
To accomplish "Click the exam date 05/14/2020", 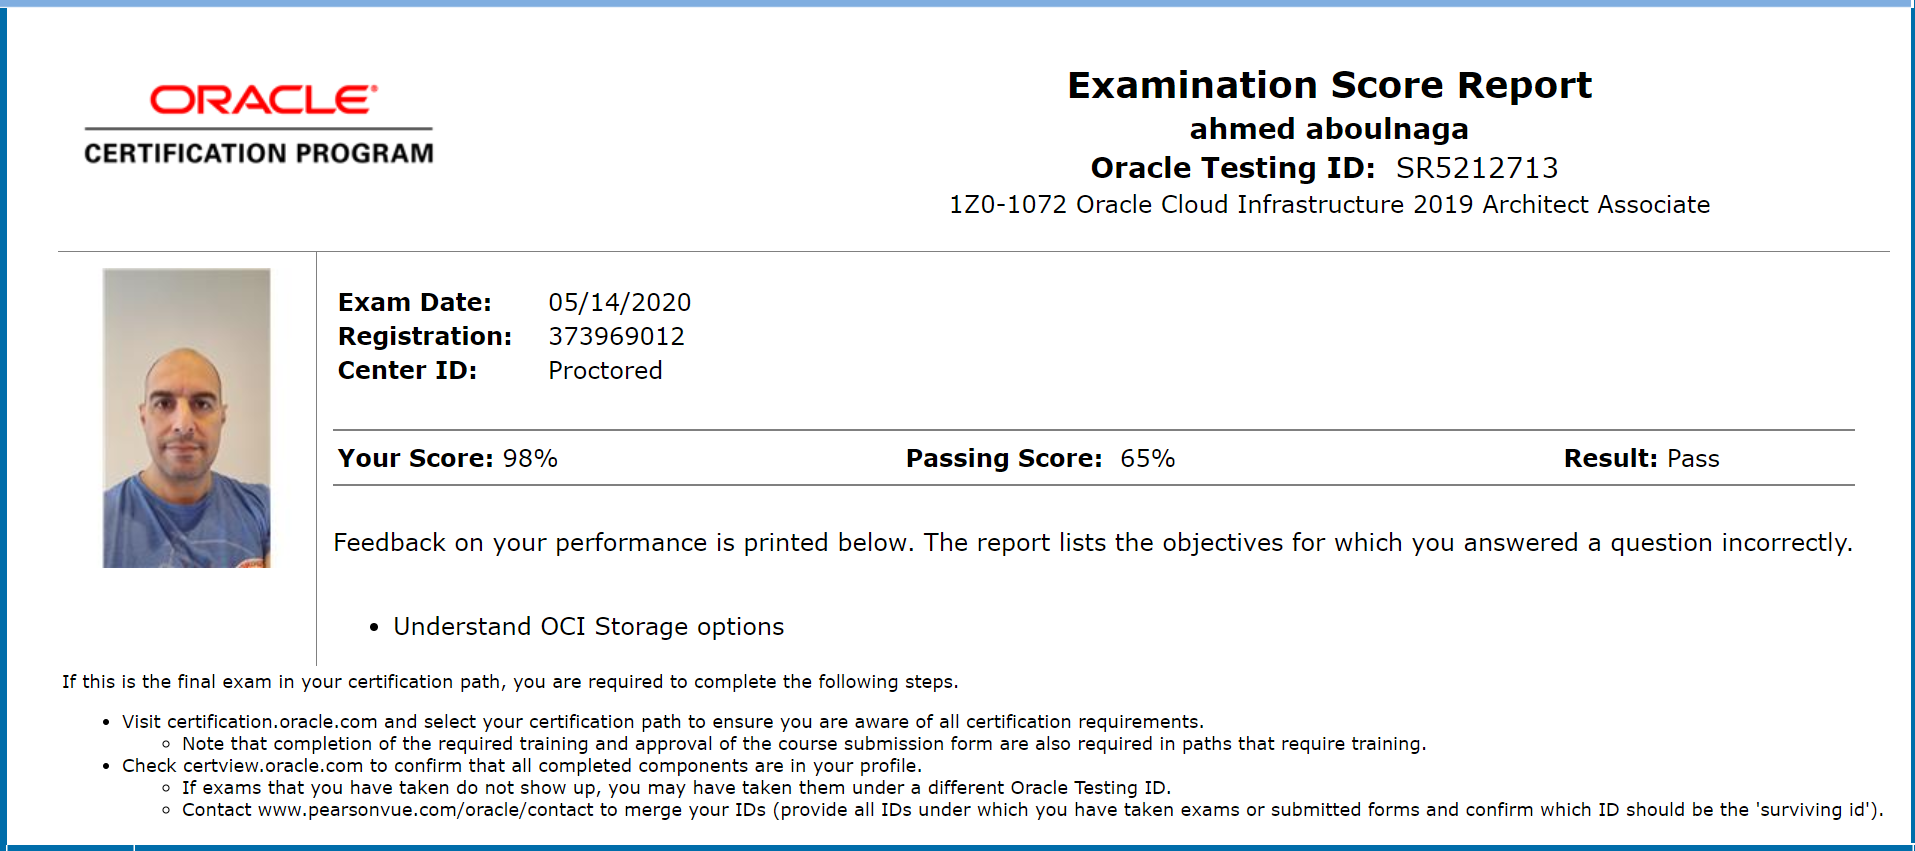I will (x=619, y=302).
